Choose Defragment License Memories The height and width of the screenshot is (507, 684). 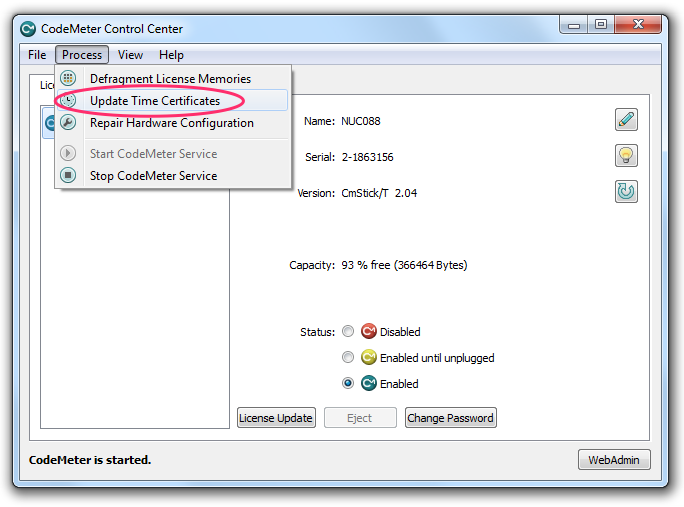172,79
